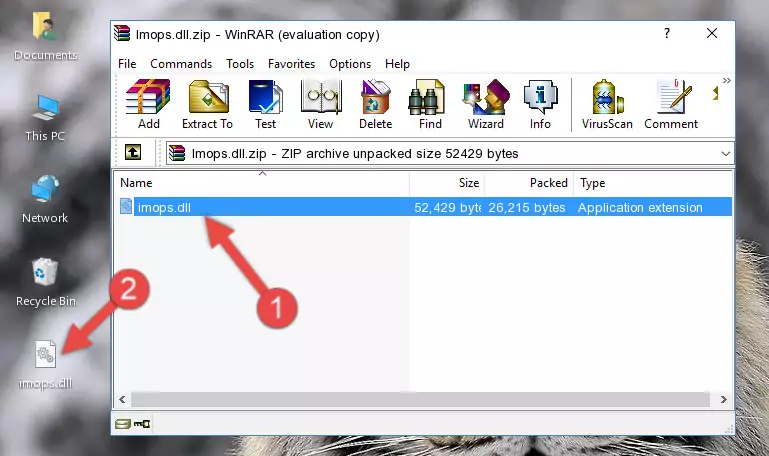The image size is (769, 456).
Task: Click the horizontal scrollbar right arrow
Action: [x=723, y=399]
